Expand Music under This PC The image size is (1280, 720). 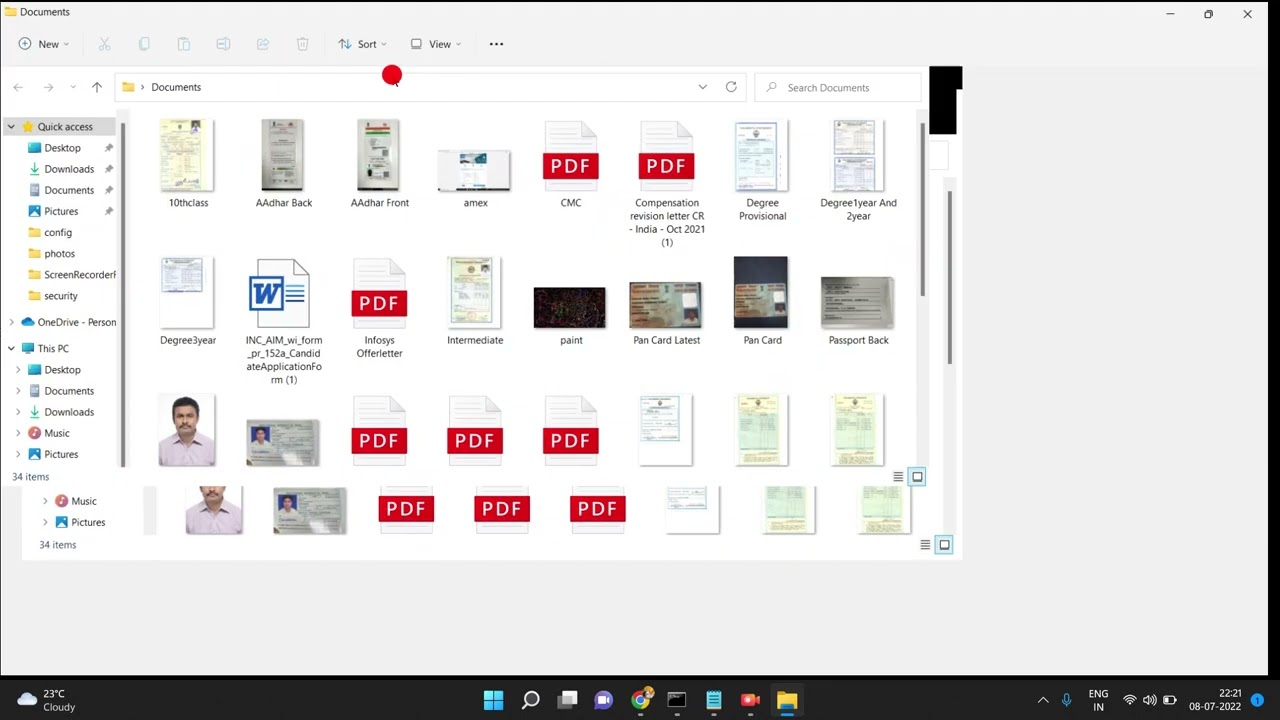tap(18, 433)
